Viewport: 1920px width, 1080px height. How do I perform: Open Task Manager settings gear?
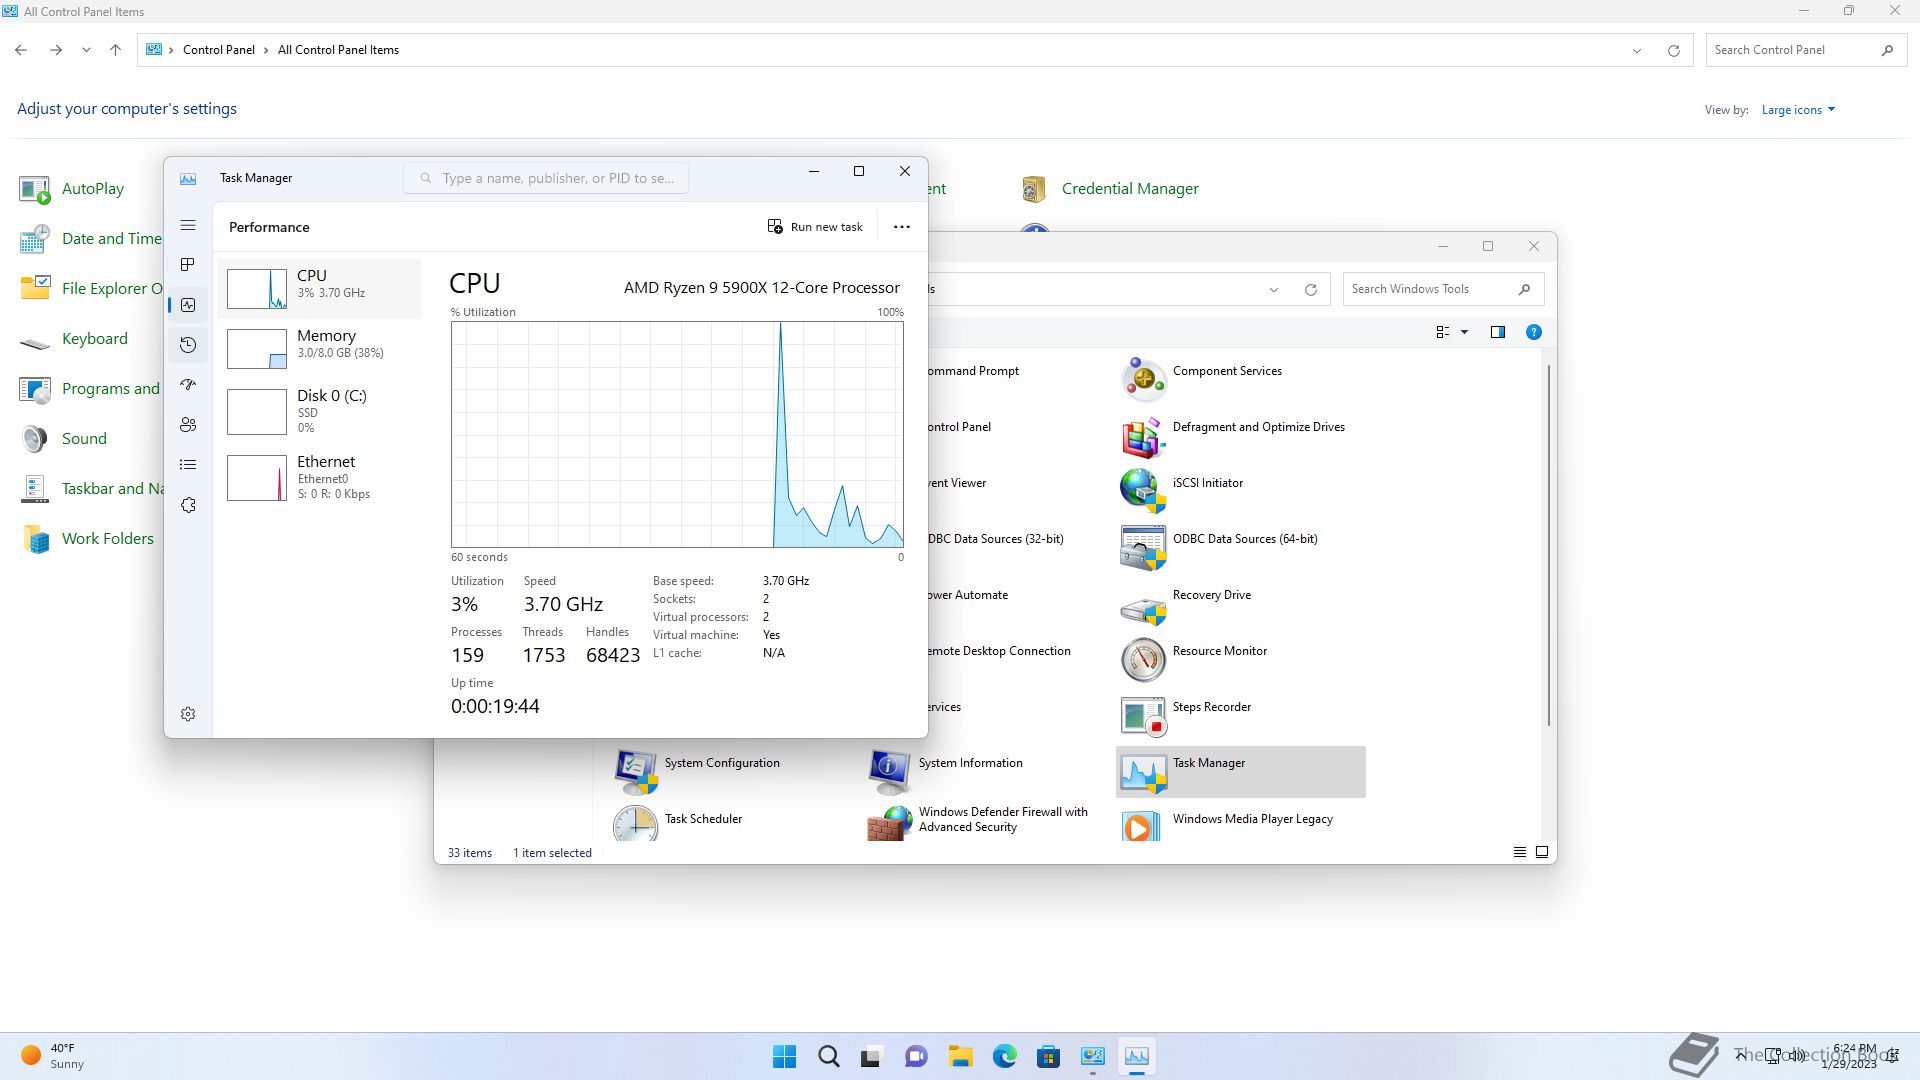pos(188,714)
